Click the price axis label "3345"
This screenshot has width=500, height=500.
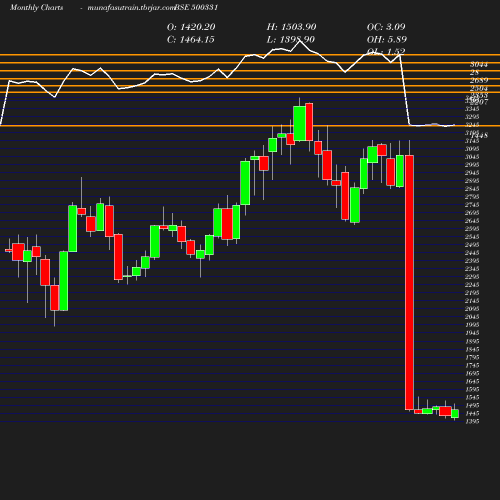tap(472, 109)
